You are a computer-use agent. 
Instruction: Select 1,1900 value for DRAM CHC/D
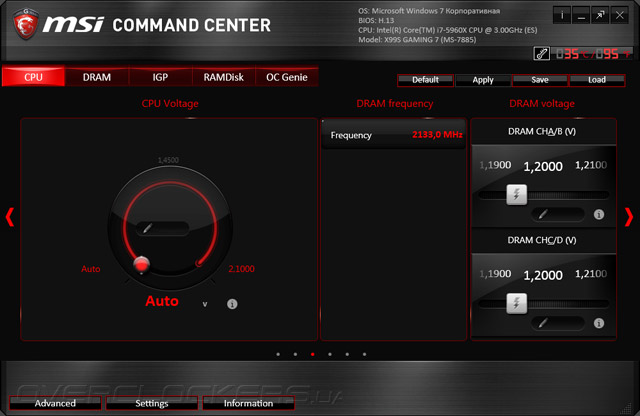495,274
